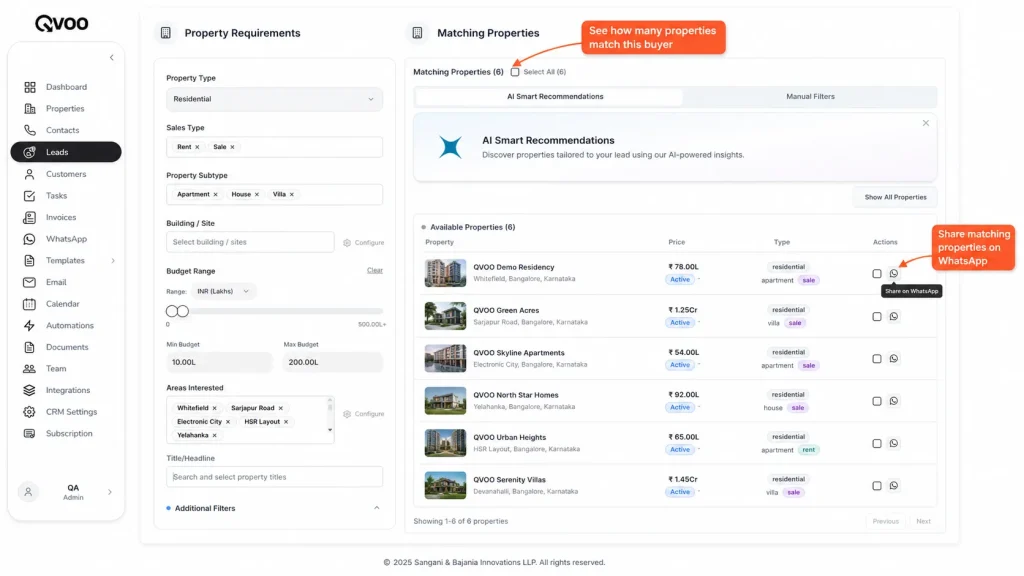
Task: Open the INR (Lakhs) range dropdown
Action: click(223, 291)
